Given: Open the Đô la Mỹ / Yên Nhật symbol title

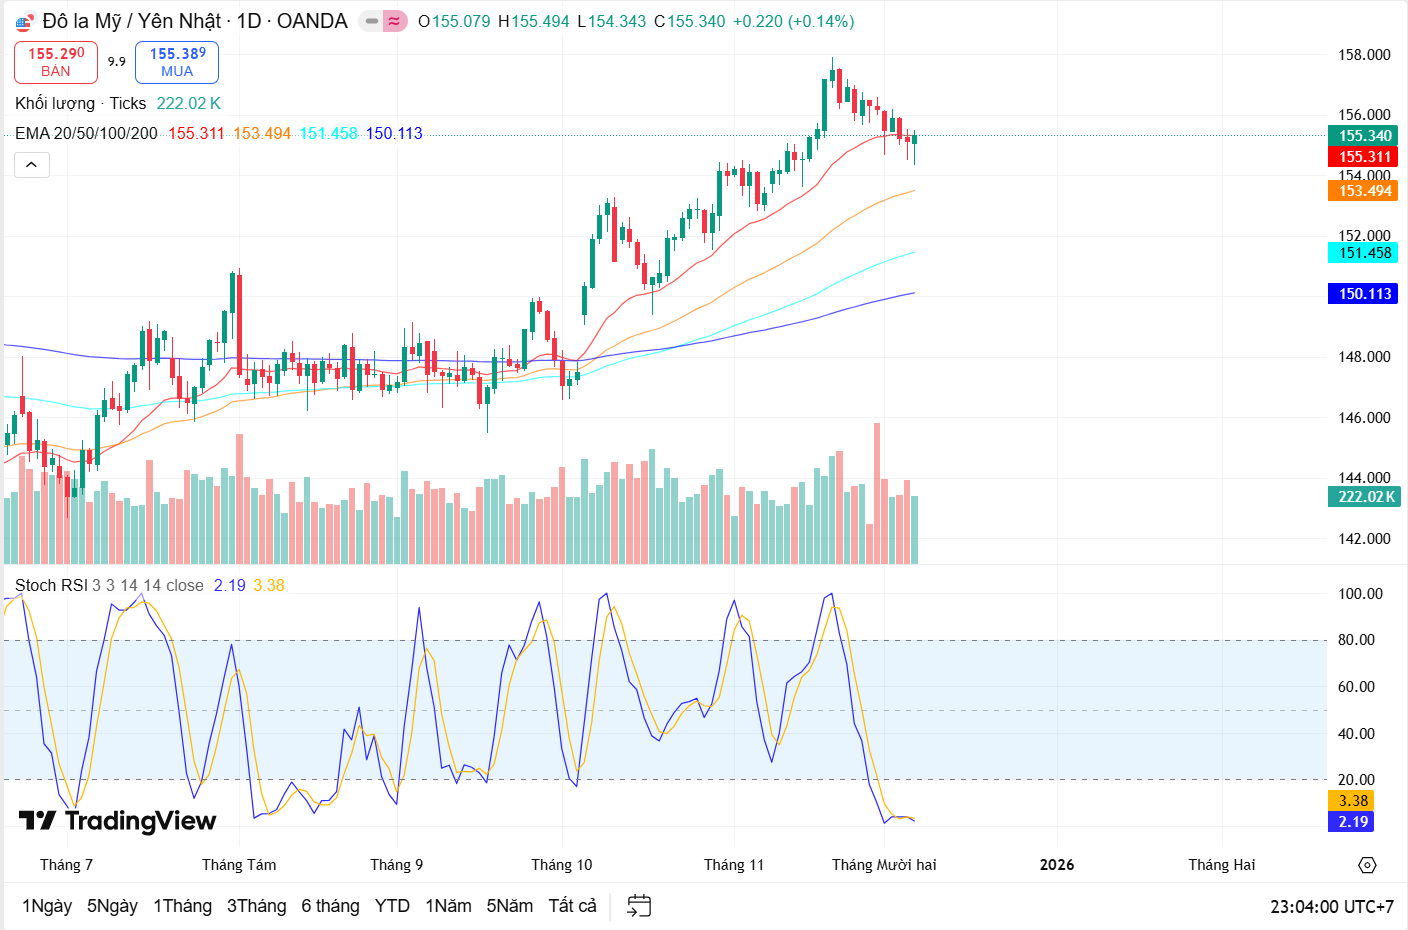Looking at the screenshot, I should point(194,21).
